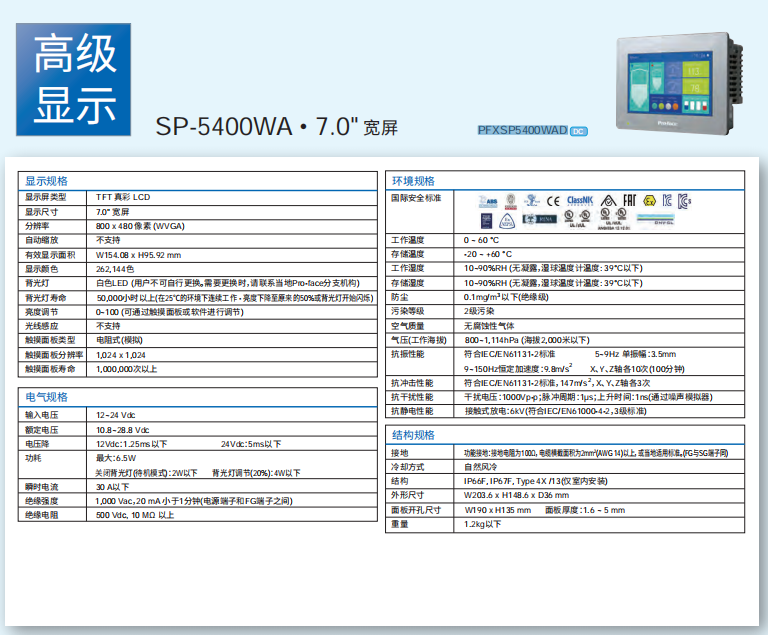This screenshot has width=768, height=635.
Task: Click the Bureau Veritas seal logo
Action: point(510,201)
